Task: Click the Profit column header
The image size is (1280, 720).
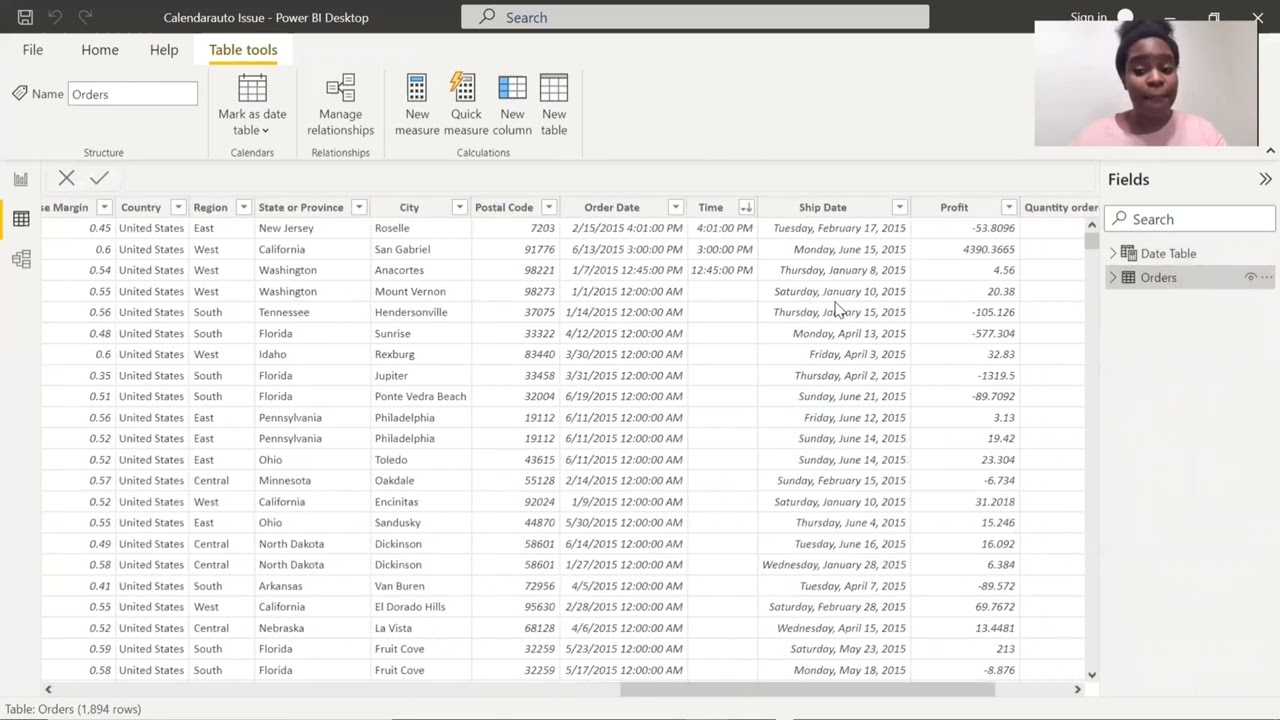Action: click(x=954, y=207)
